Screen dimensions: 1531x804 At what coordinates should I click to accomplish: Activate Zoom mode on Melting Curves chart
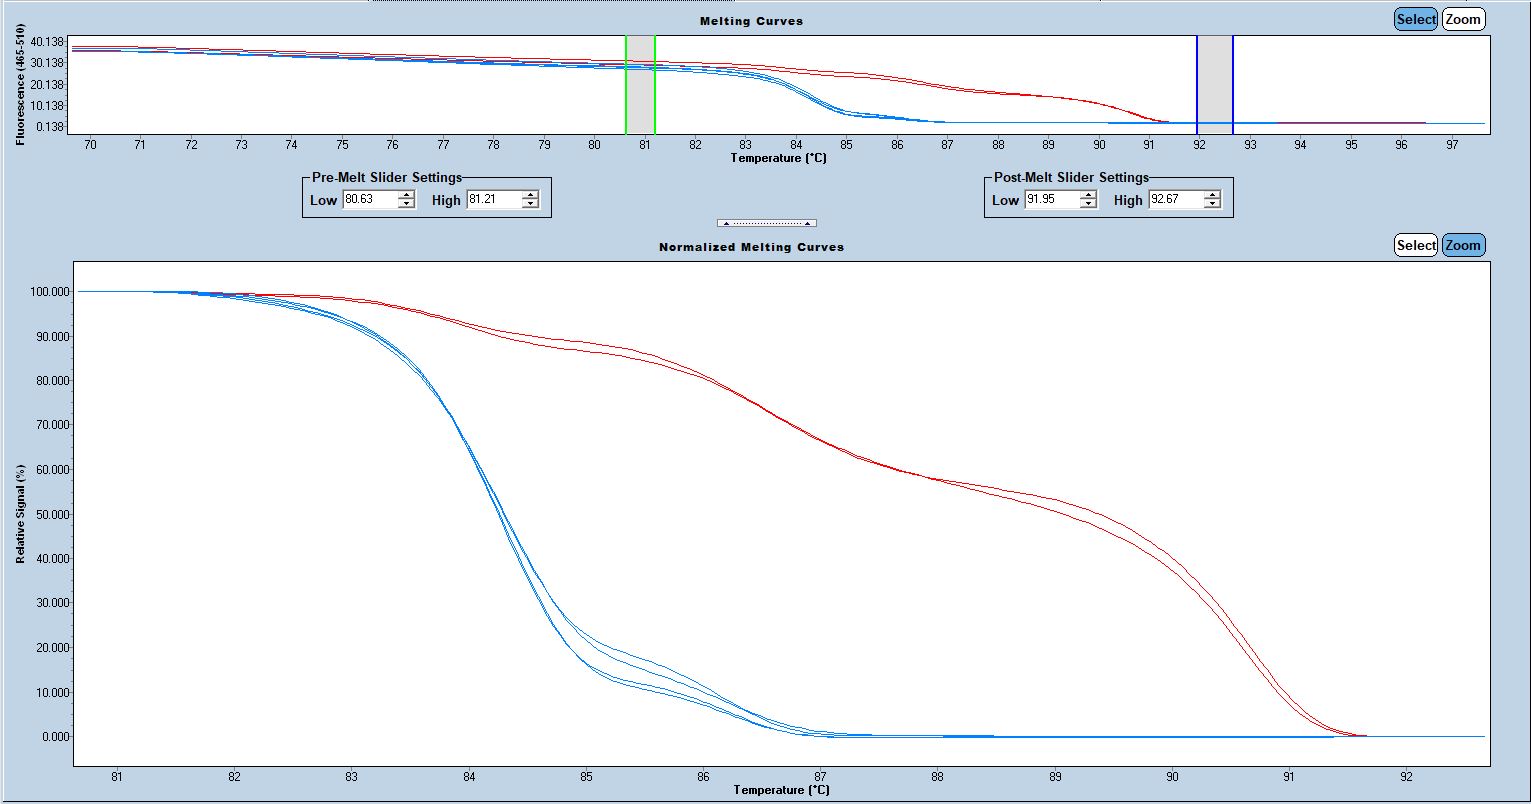[1463, 19]
